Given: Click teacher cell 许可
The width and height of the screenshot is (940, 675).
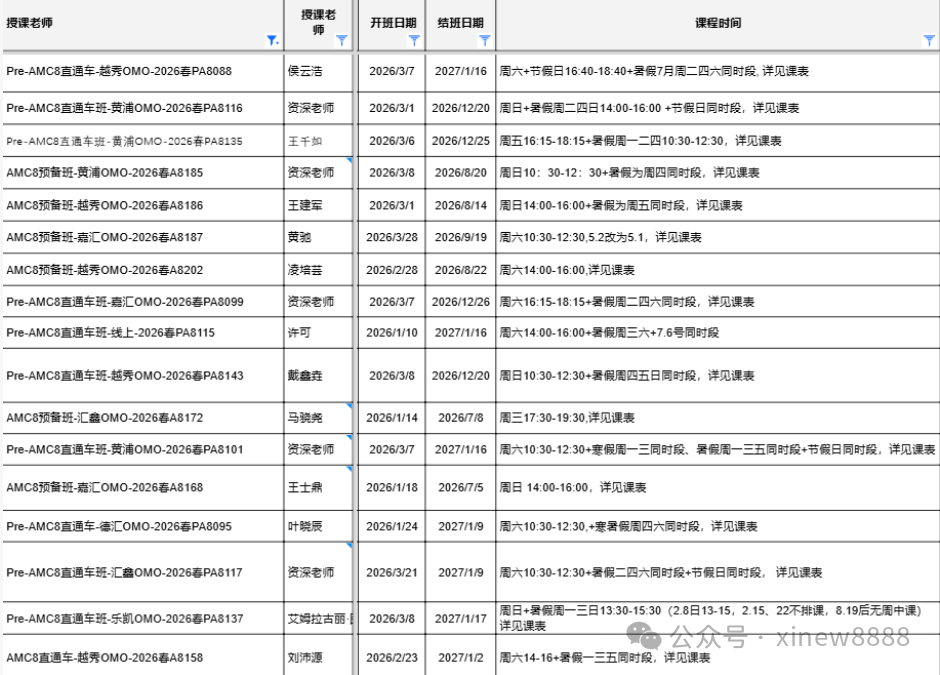Looking at the screenshot, I should (x=299, y=333).
